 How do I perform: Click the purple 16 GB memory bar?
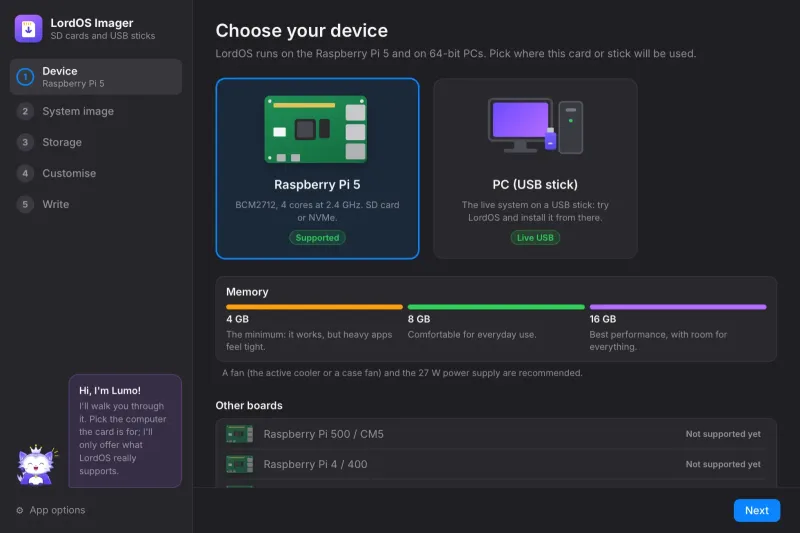(x=678, y=307)
